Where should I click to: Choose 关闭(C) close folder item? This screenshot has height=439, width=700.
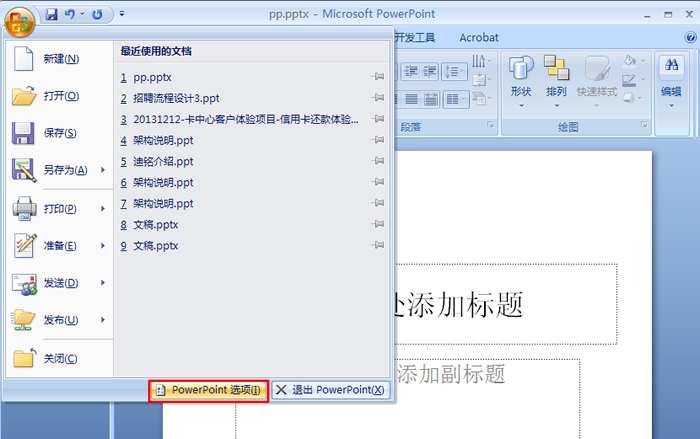(60, 358)
